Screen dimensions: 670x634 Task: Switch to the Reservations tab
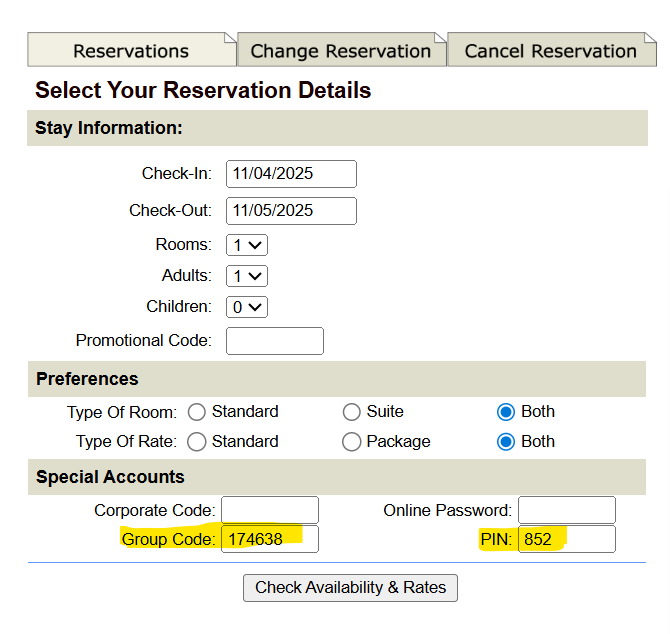pos(131,51)
